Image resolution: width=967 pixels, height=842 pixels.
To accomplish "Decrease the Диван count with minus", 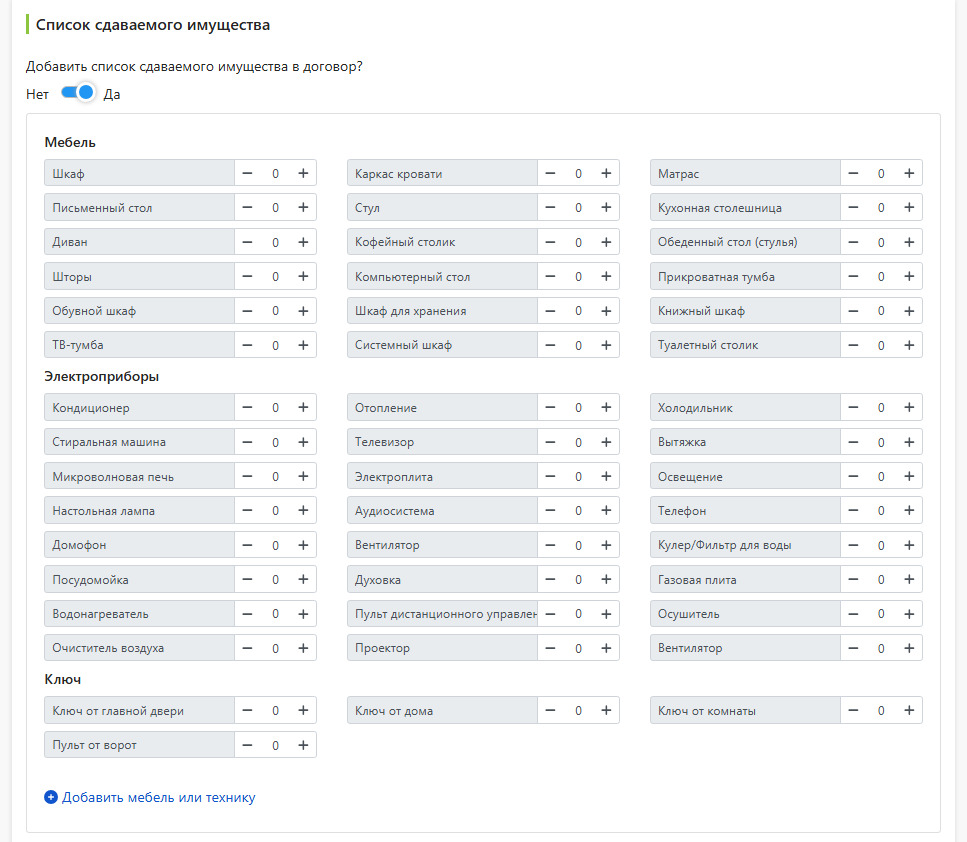I will tap(247, 242).
